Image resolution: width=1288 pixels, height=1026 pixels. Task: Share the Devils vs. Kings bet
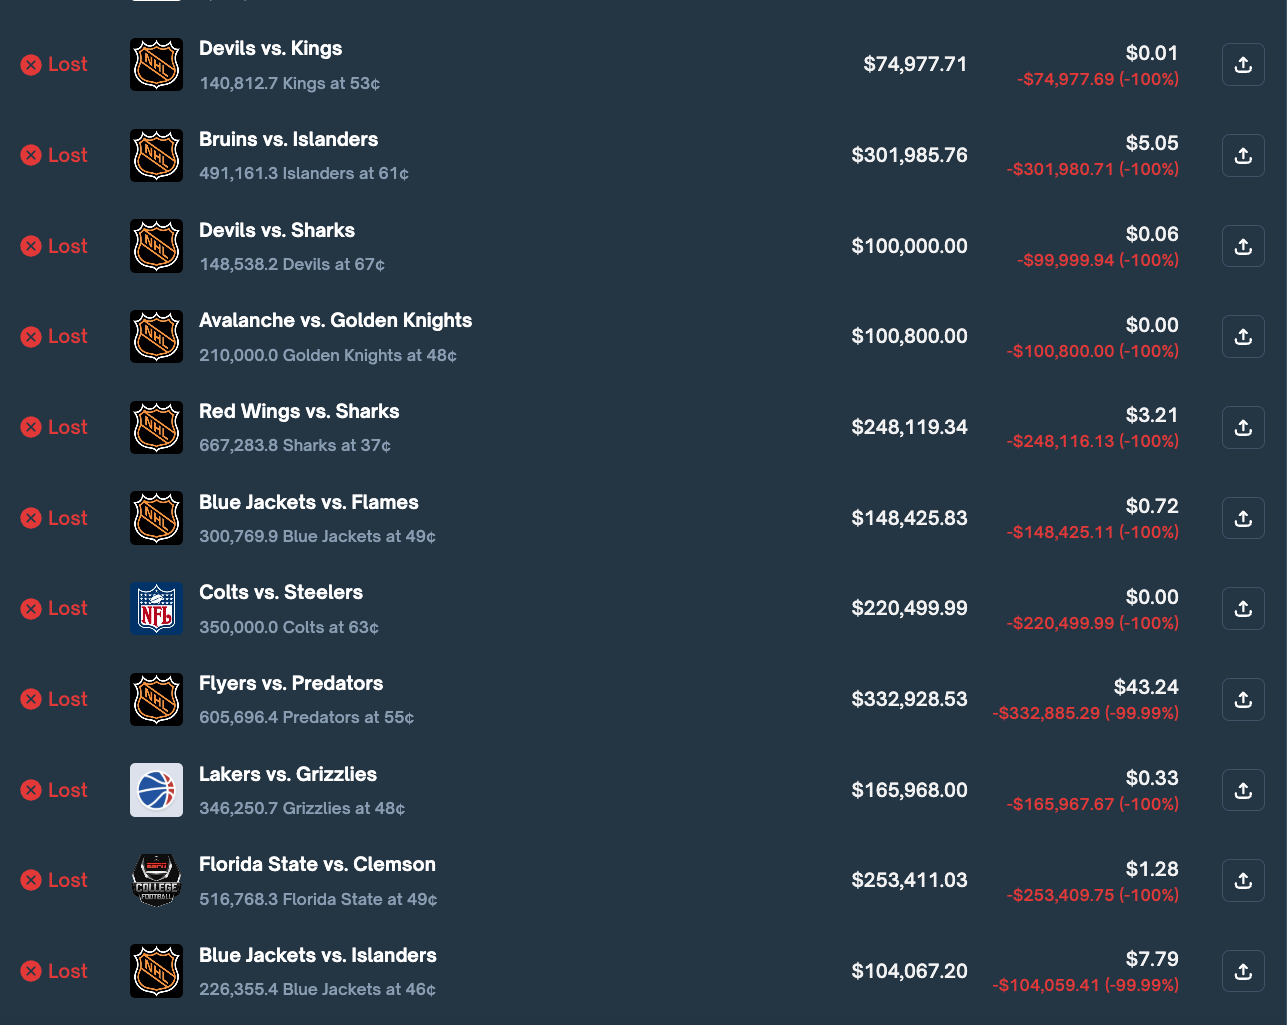coord(1242,64)
